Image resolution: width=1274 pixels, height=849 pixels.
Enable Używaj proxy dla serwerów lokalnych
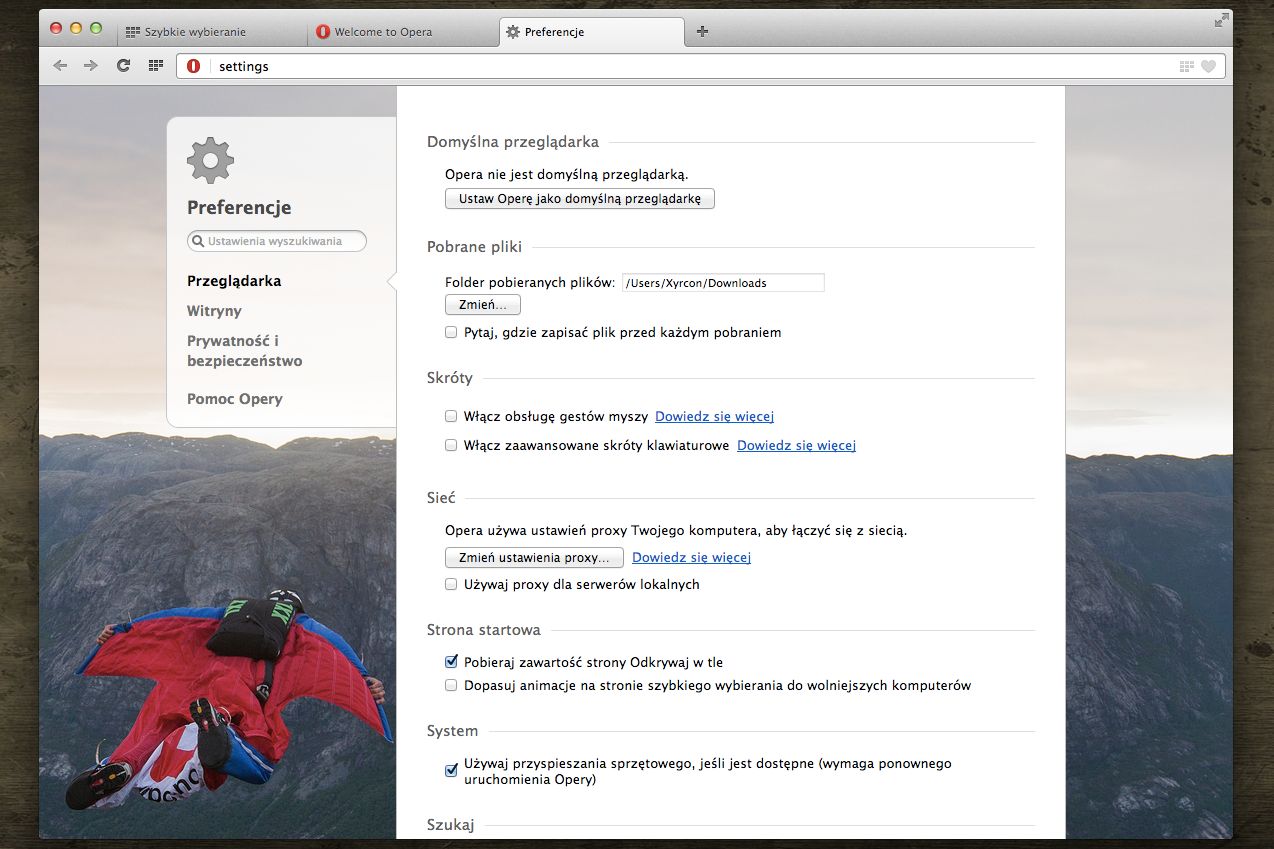(451, 584)
